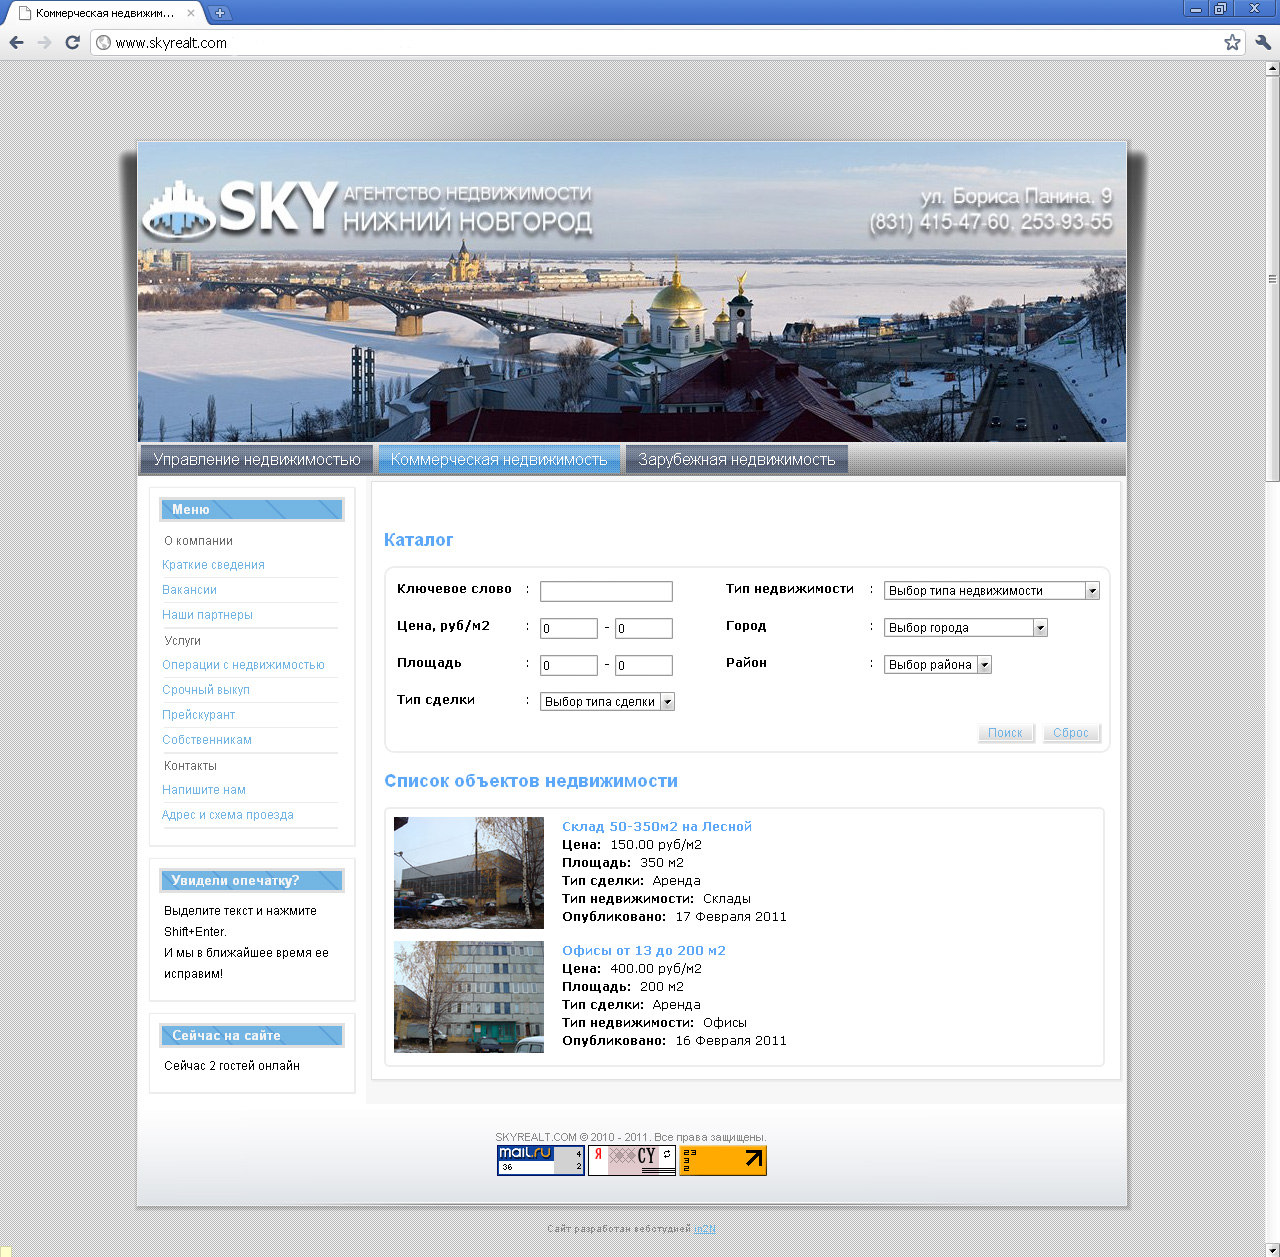Open the Срочный выкуп link
The image size is (1280, 1257).
tap(206, 690)
